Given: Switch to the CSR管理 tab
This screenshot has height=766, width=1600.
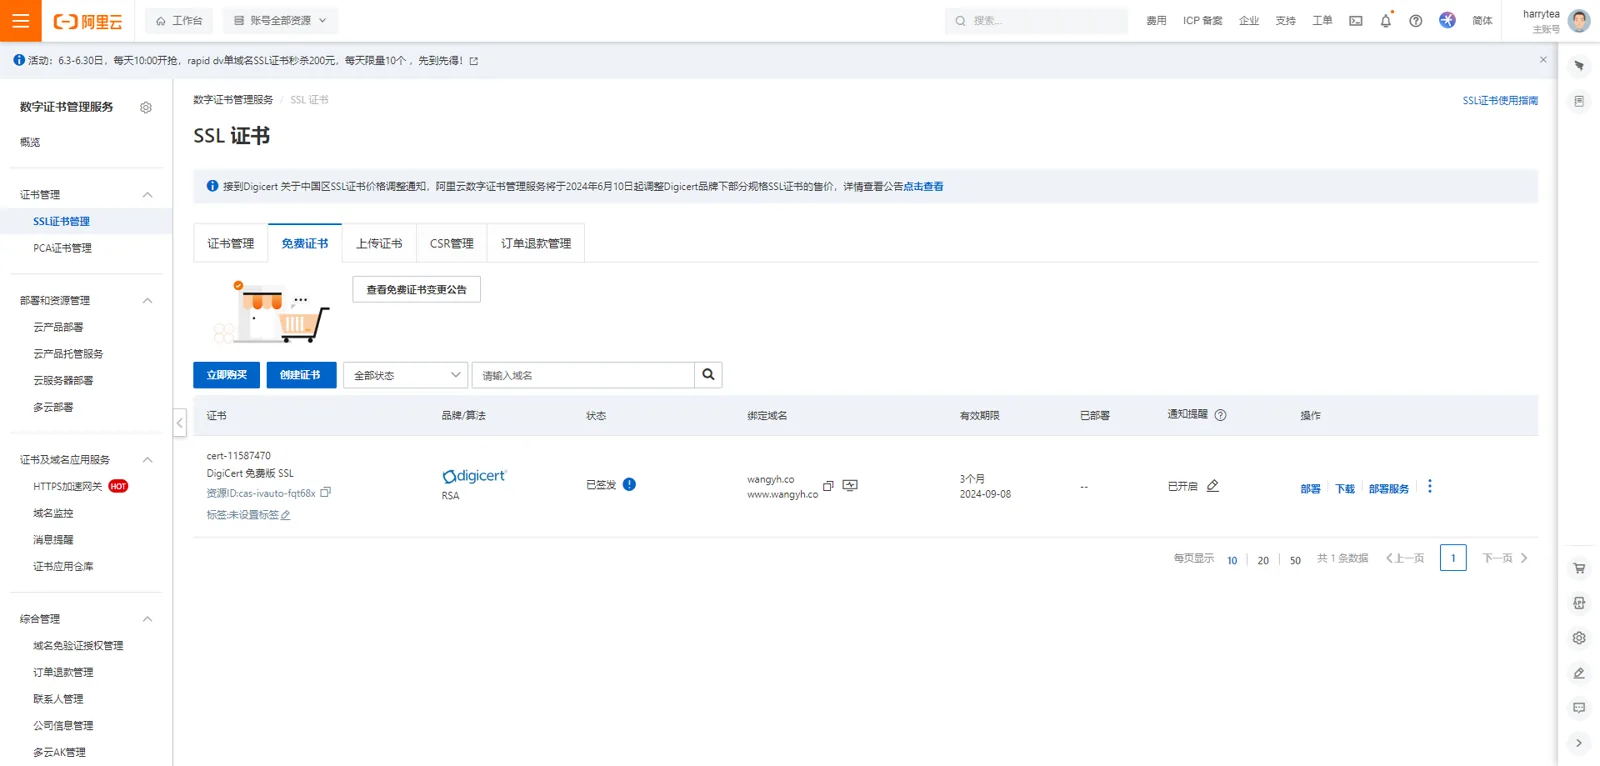Looking at the screenshot, I should pos(451,244).
